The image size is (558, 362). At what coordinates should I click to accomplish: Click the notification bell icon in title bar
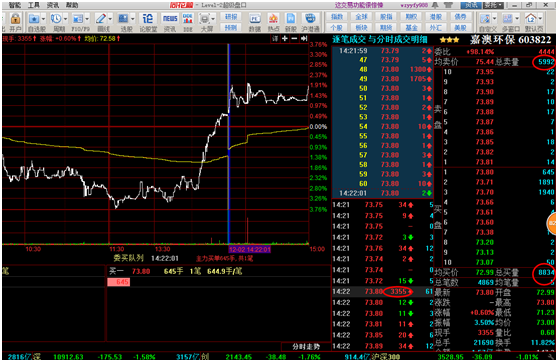click(435, 5)
